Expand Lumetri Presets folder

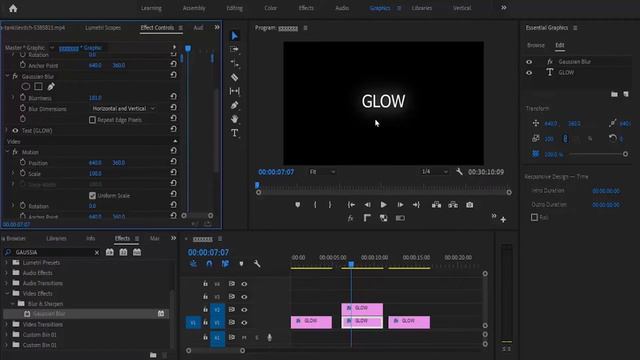6,262
